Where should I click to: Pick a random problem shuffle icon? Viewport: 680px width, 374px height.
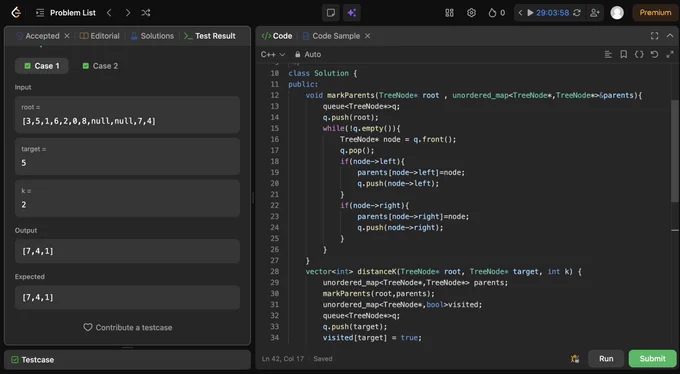[x=146, y=13]
